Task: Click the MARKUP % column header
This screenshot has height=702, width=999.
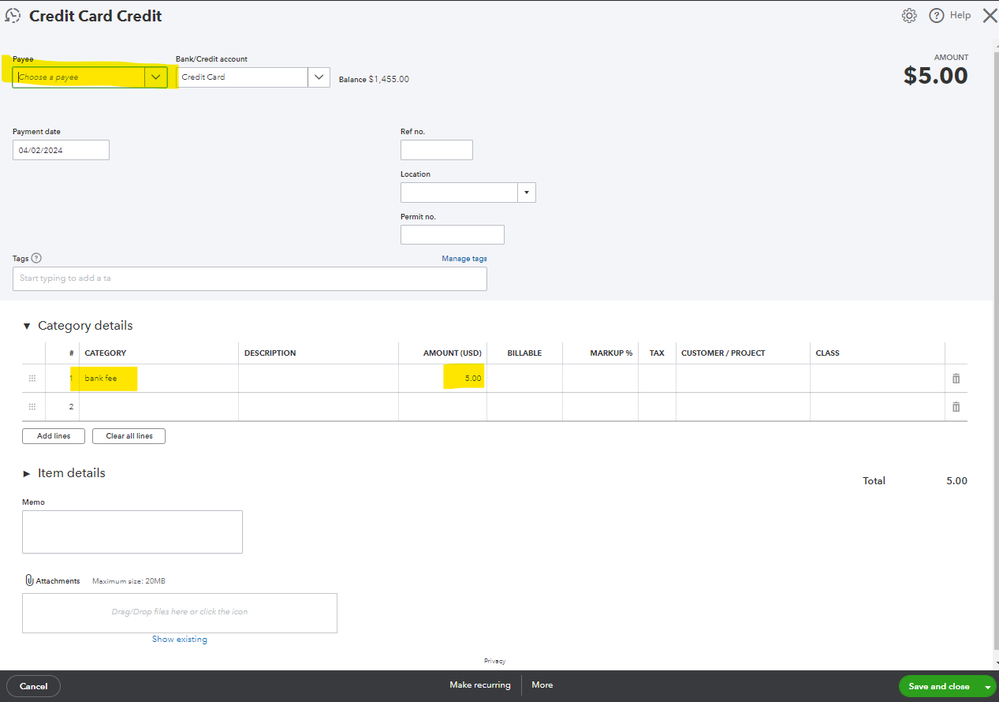Action: [611, 353]
